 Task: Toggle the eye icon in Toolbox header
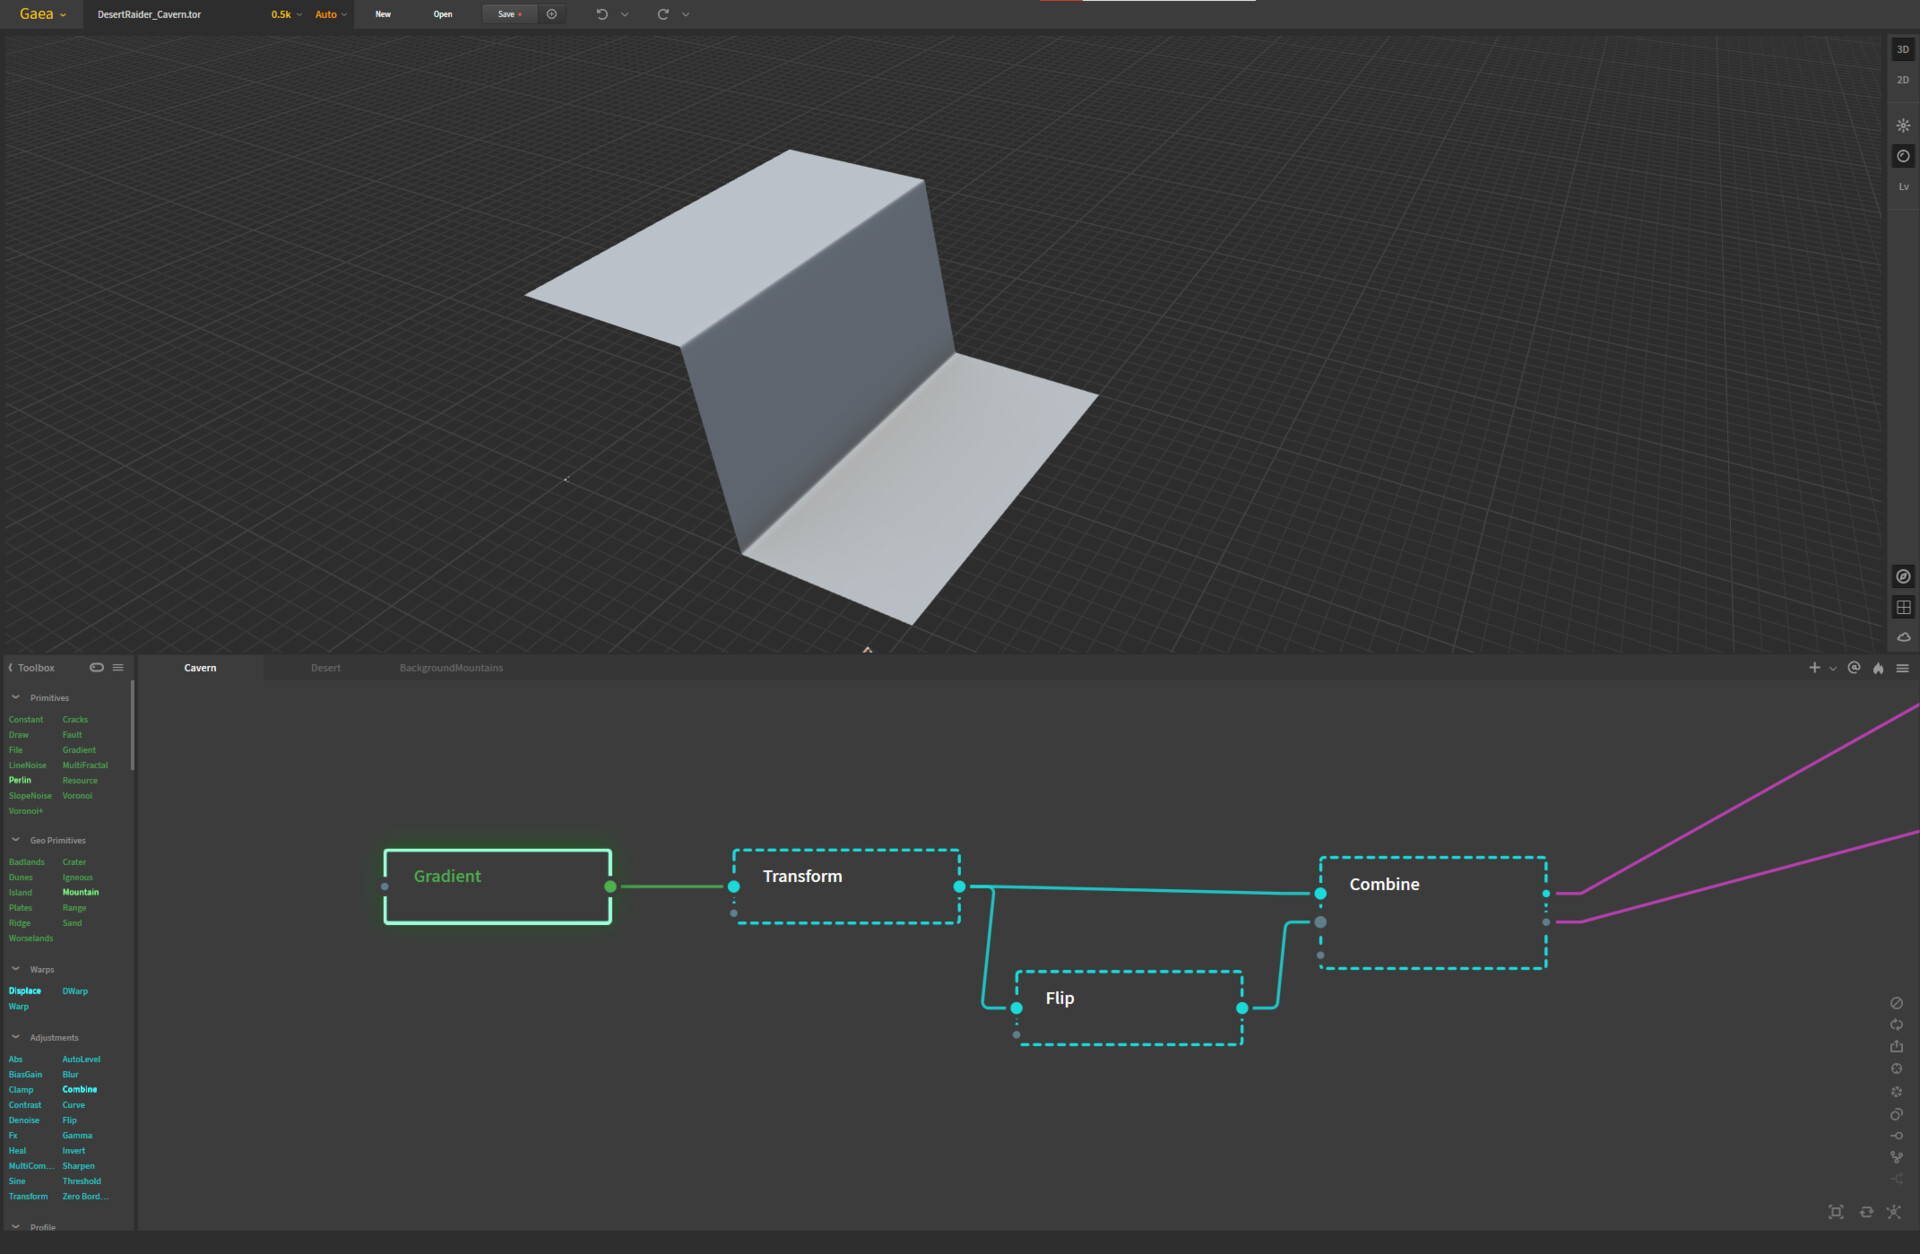click(97, 667)
